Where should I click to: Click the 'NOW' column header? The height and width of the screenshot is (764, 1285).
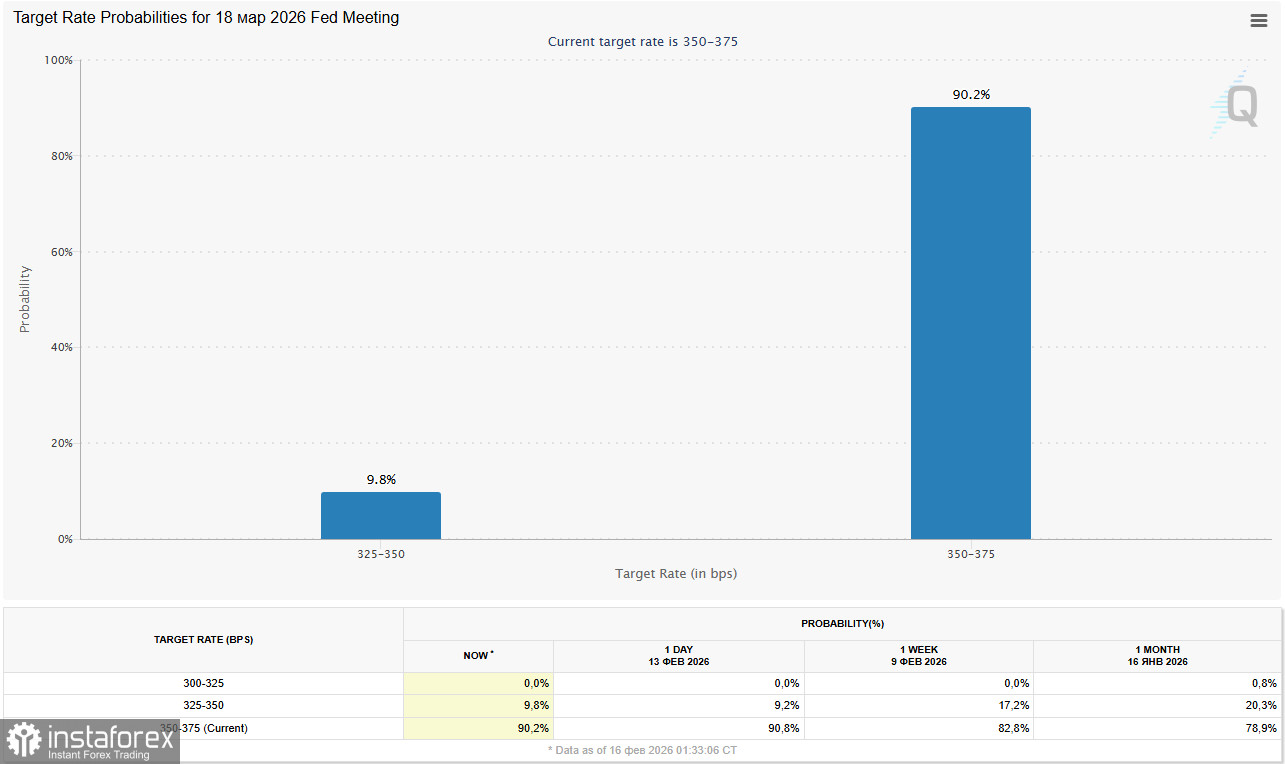(x=478, y=656)
